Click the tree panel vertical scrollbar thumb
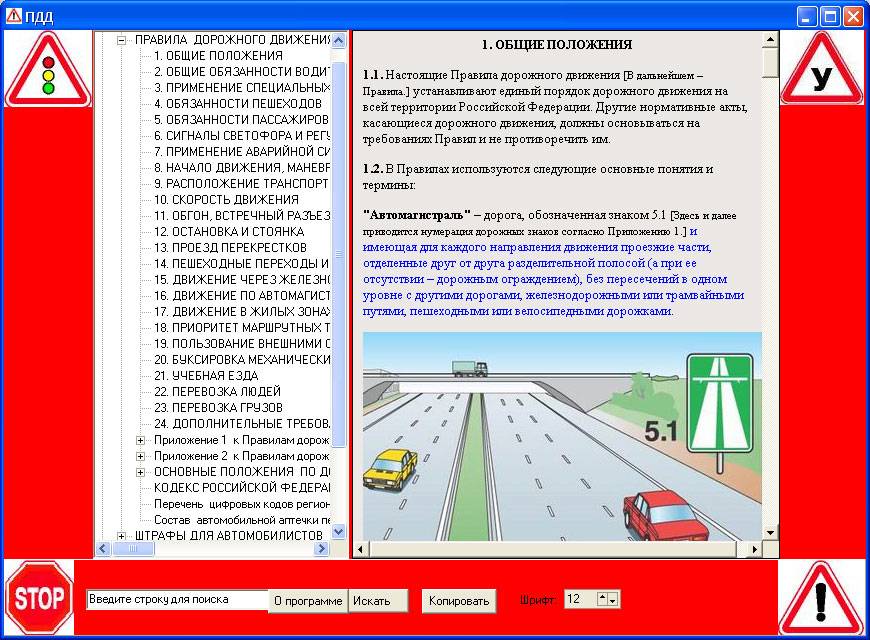Image resolution: width=870 pixels, height=640 pixels. coord(338,254)
